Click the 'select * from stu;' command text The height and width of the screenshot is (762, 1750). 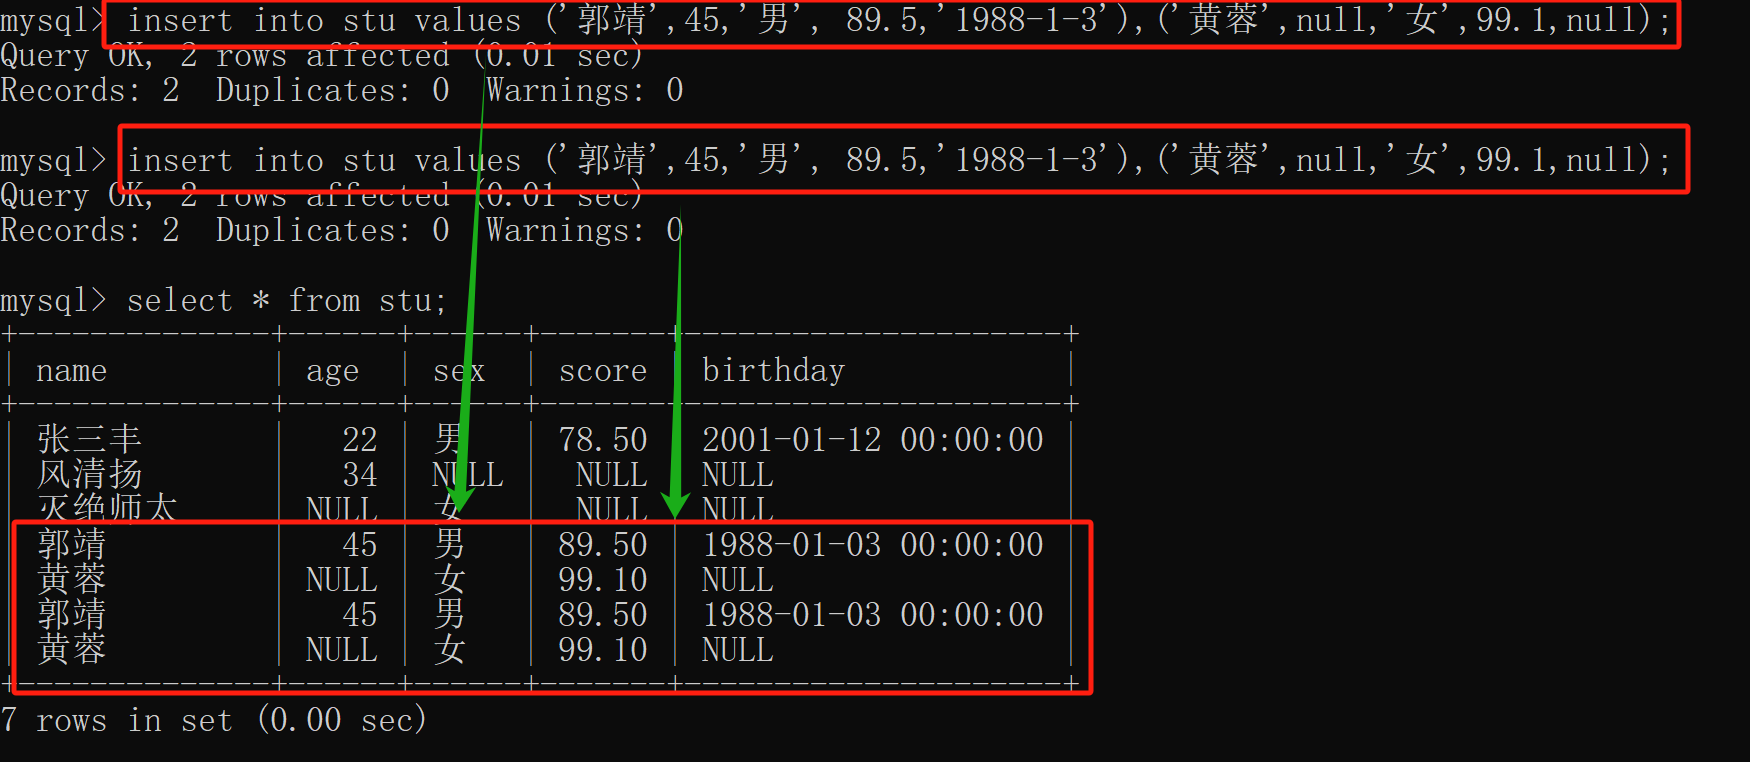(x=286, y=300)
